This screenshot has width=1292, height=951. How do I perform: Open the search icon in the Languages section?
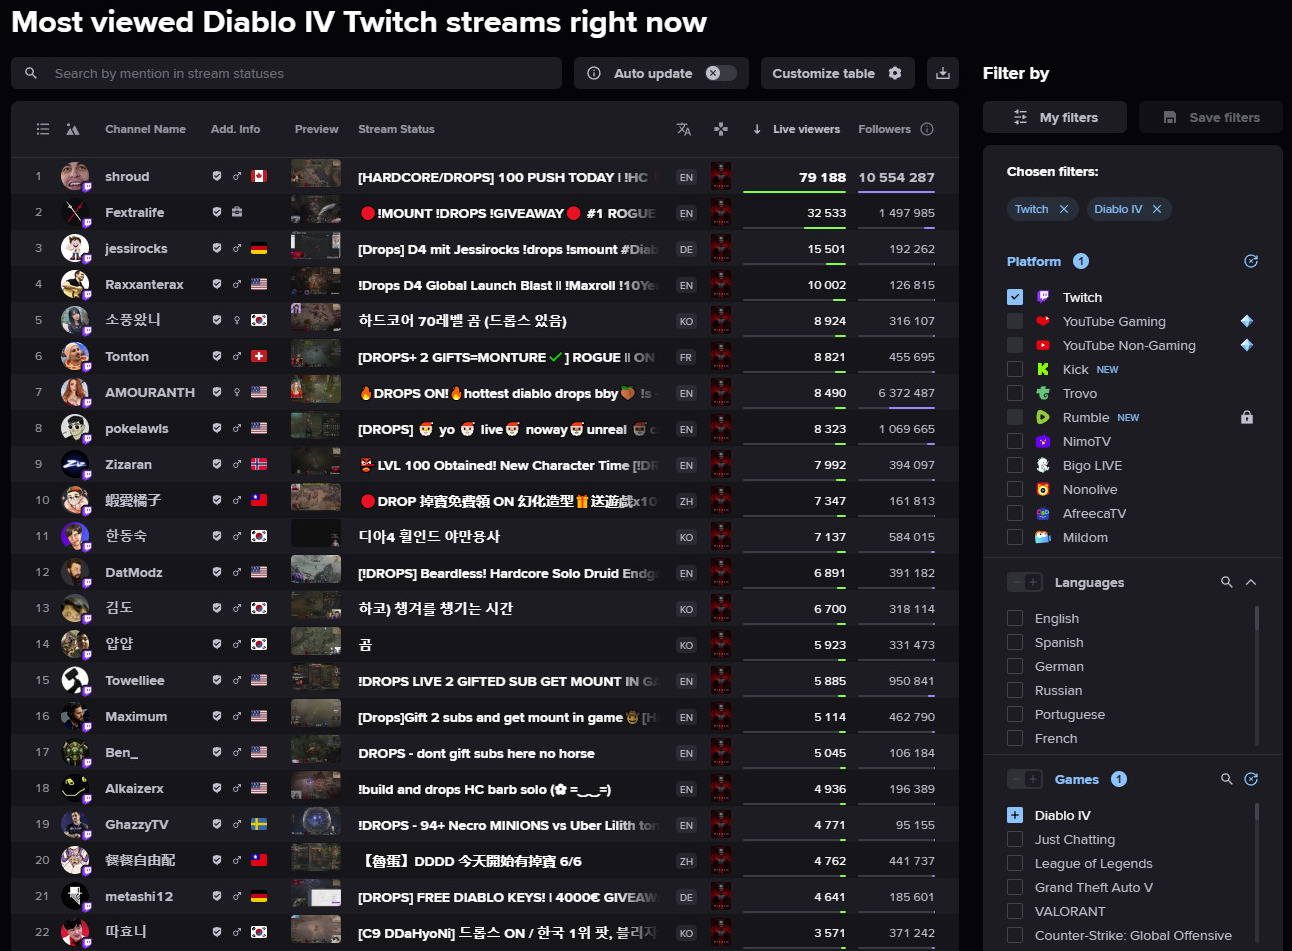tap(1226, 582)
